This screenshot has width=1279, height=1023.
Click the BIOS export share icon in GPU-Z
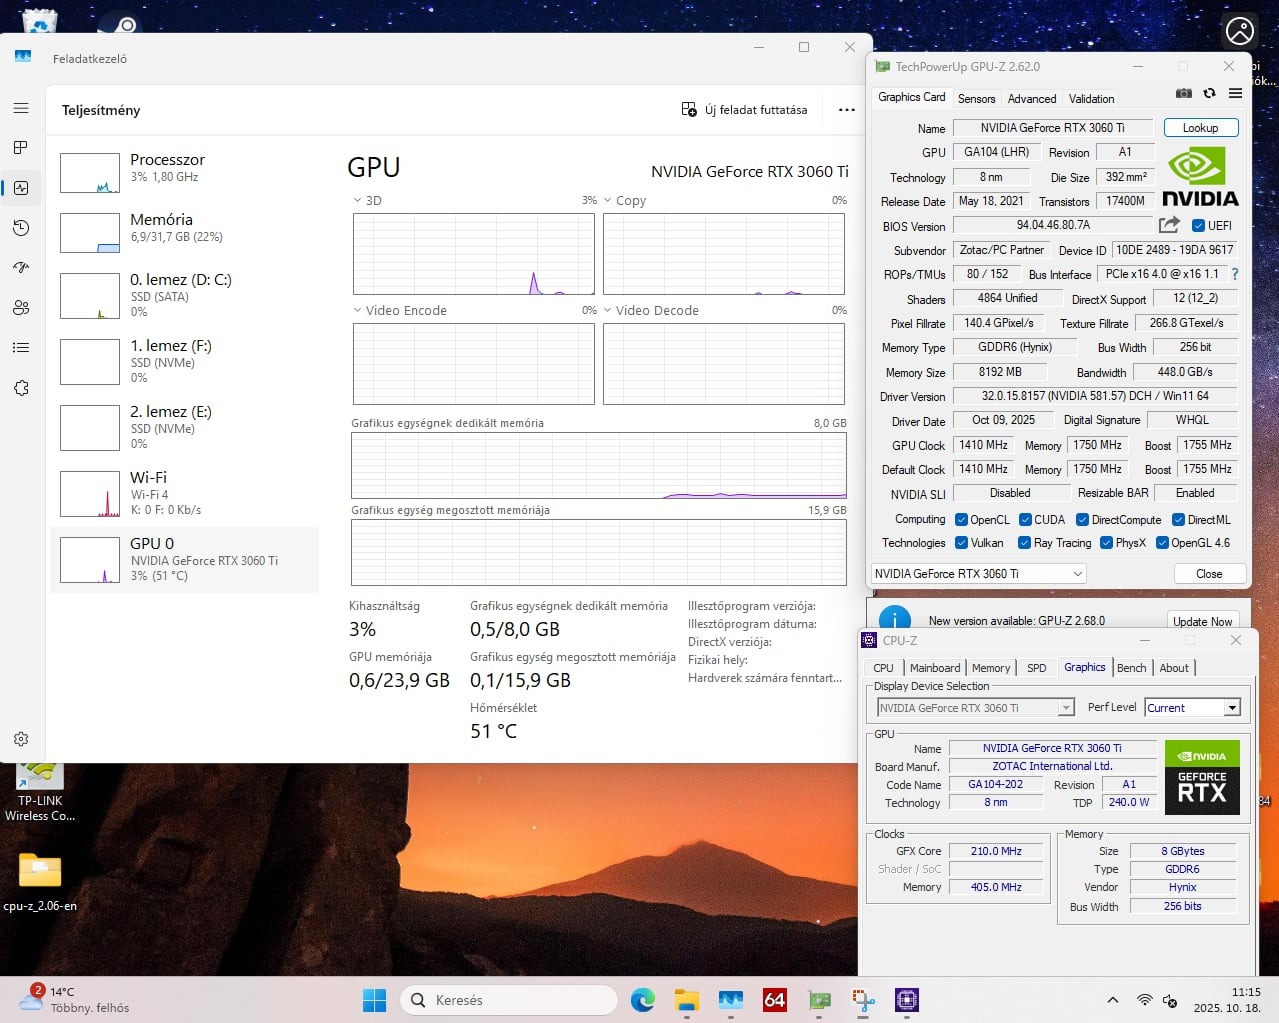(1169, 225)
